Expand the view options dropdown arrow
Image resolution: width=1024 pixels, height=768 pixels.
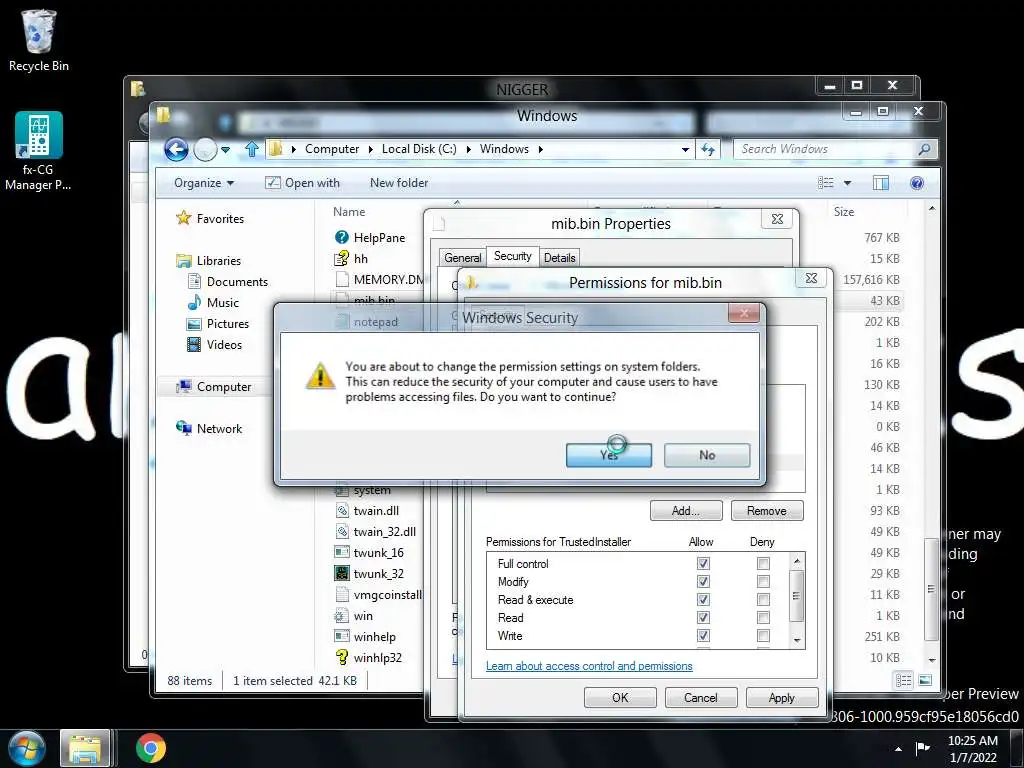point(847,183)
